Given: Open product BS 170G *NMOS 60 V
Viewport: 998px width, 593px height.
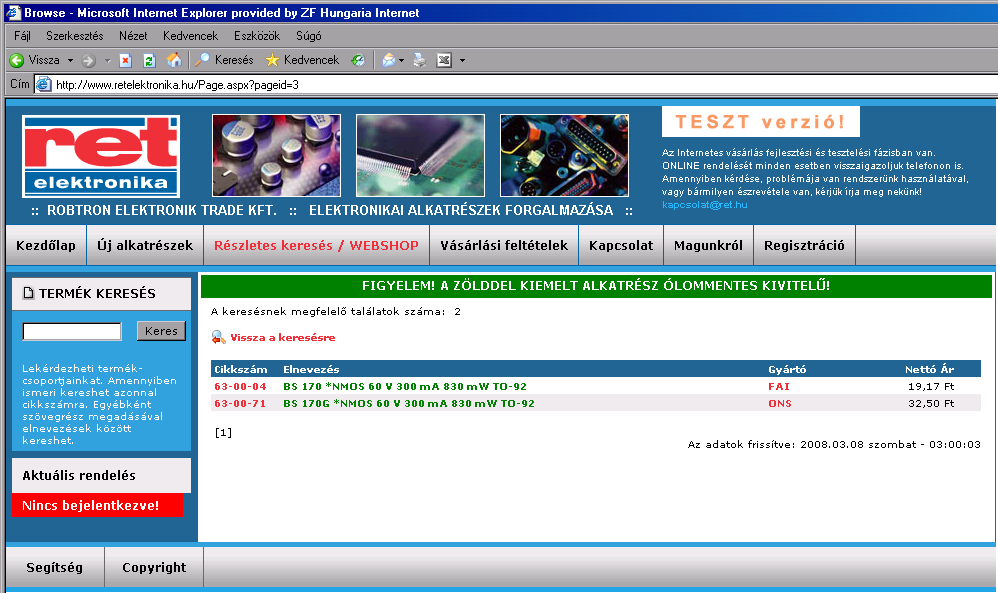Looking at the screenshot, I should click(x=409, y=403).
